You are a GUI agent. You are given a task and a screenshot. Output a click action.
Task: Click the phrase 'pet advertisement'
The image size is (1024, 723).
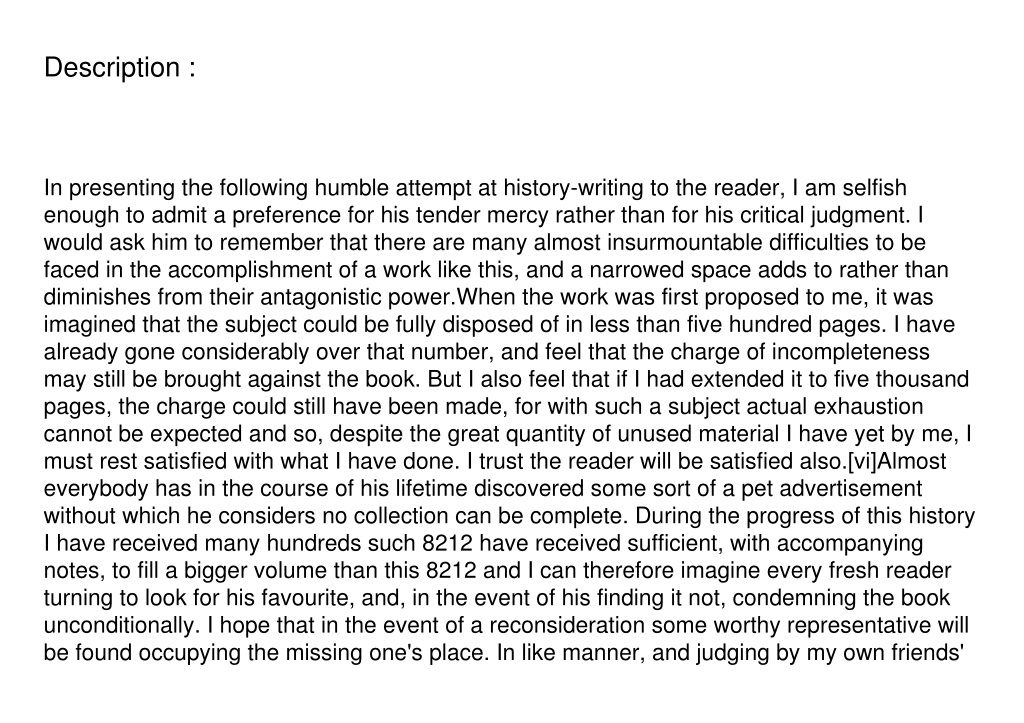pos(828,489)
